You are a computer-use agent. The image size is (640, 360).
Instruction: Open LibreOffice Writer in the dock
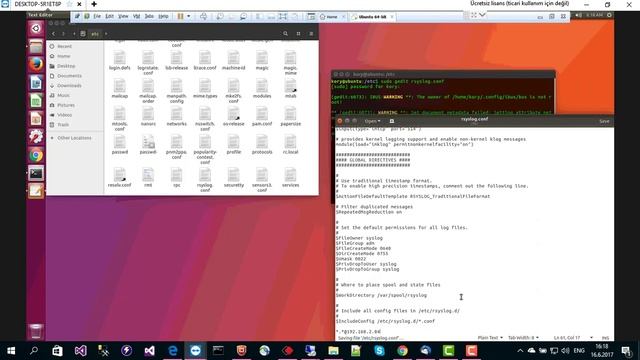(x=36, y=83)
